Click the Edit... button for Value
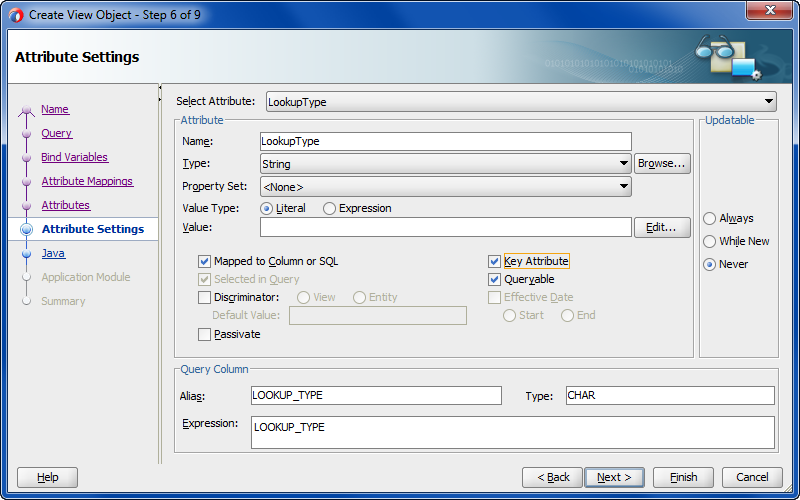This screenshot has width=800, height=500. tap(662, 228)
